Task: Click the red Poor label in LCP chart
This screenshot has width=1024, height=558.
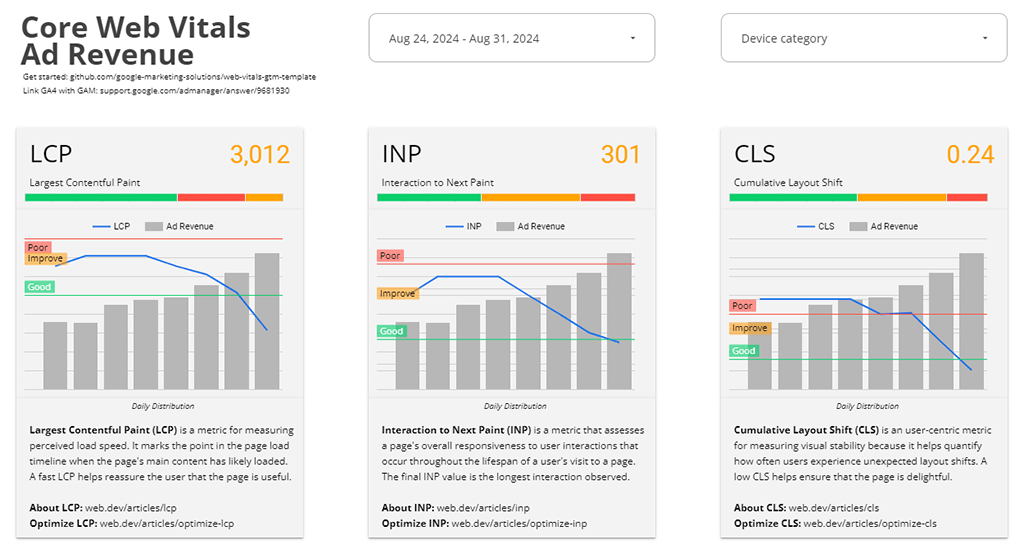Action: 38,247
